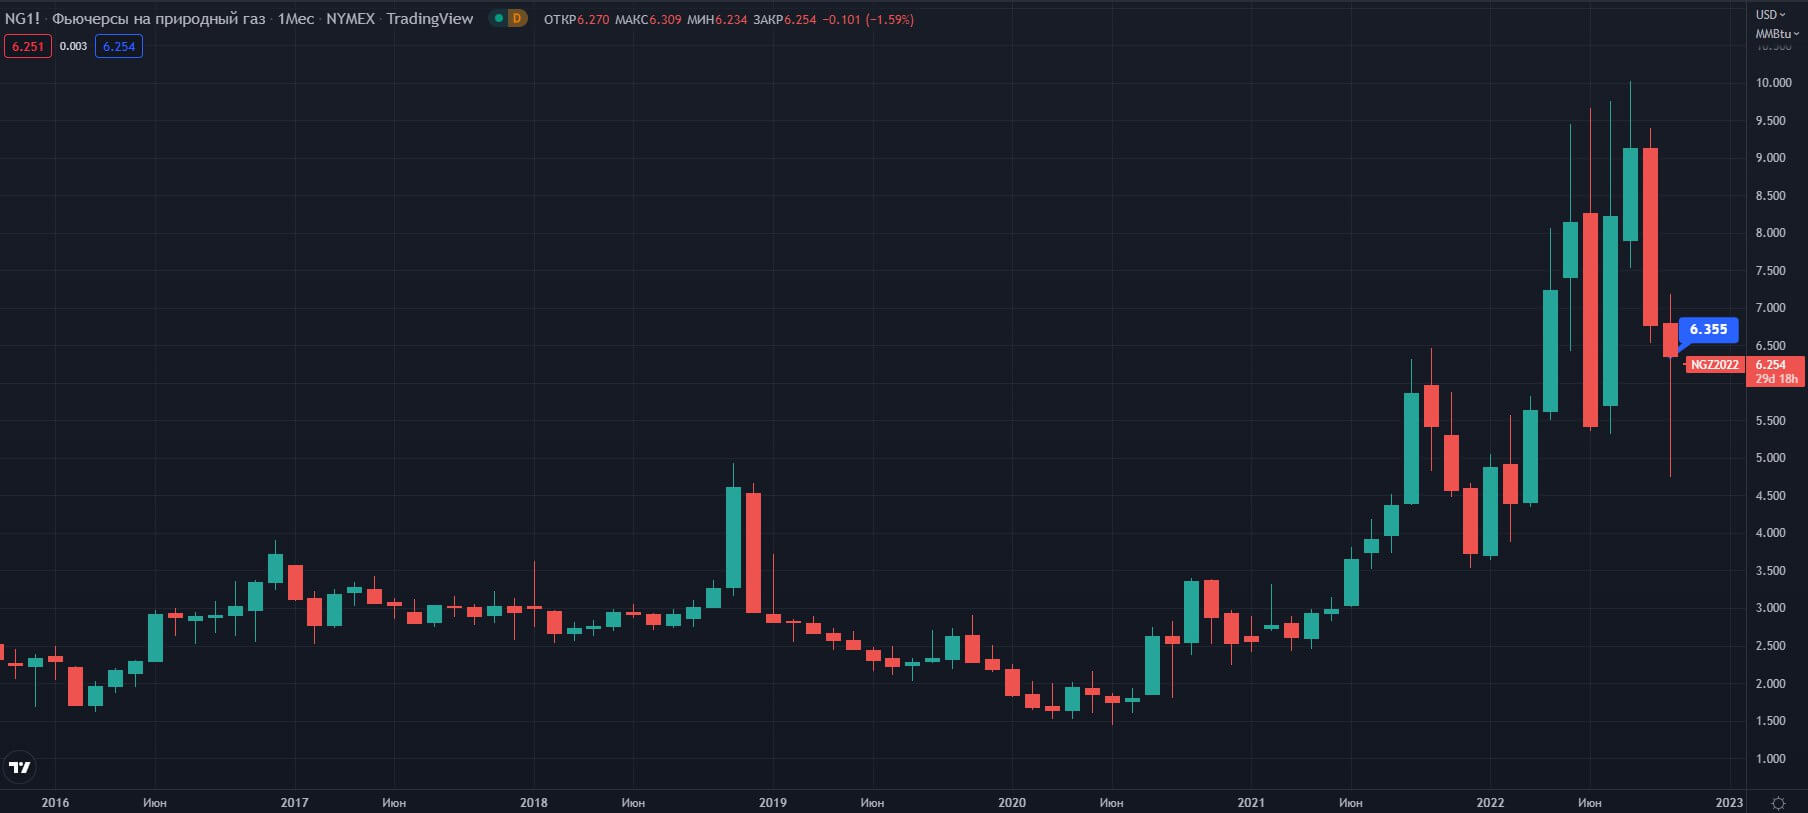1808x813 pixels.
Task: Click the 1Мес interval label
Action: tap(296, 18)
